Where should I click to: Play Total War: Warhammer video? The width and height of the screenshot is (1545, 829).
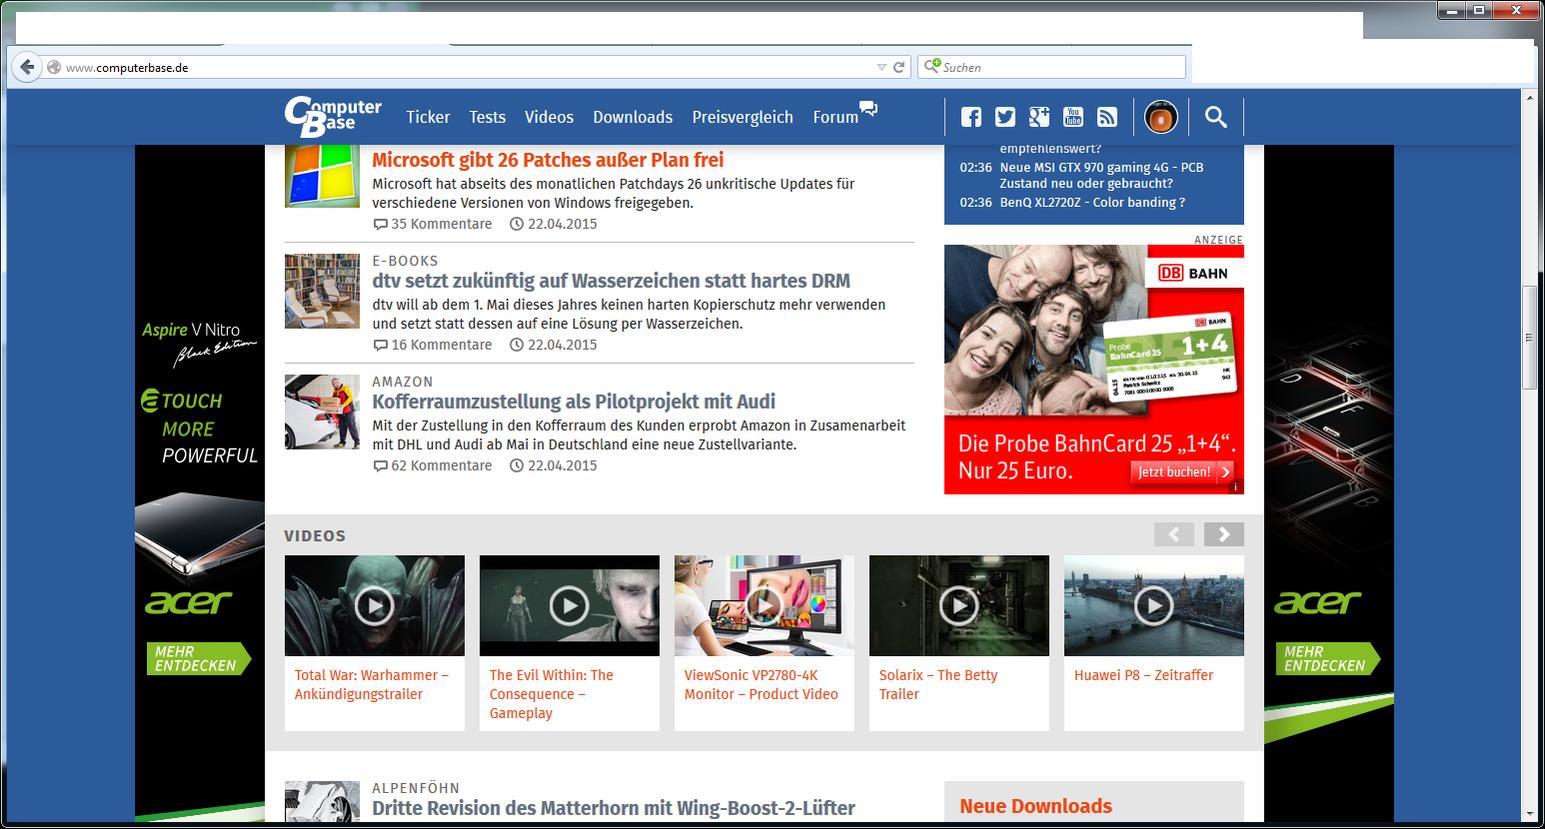coord(374,606)
